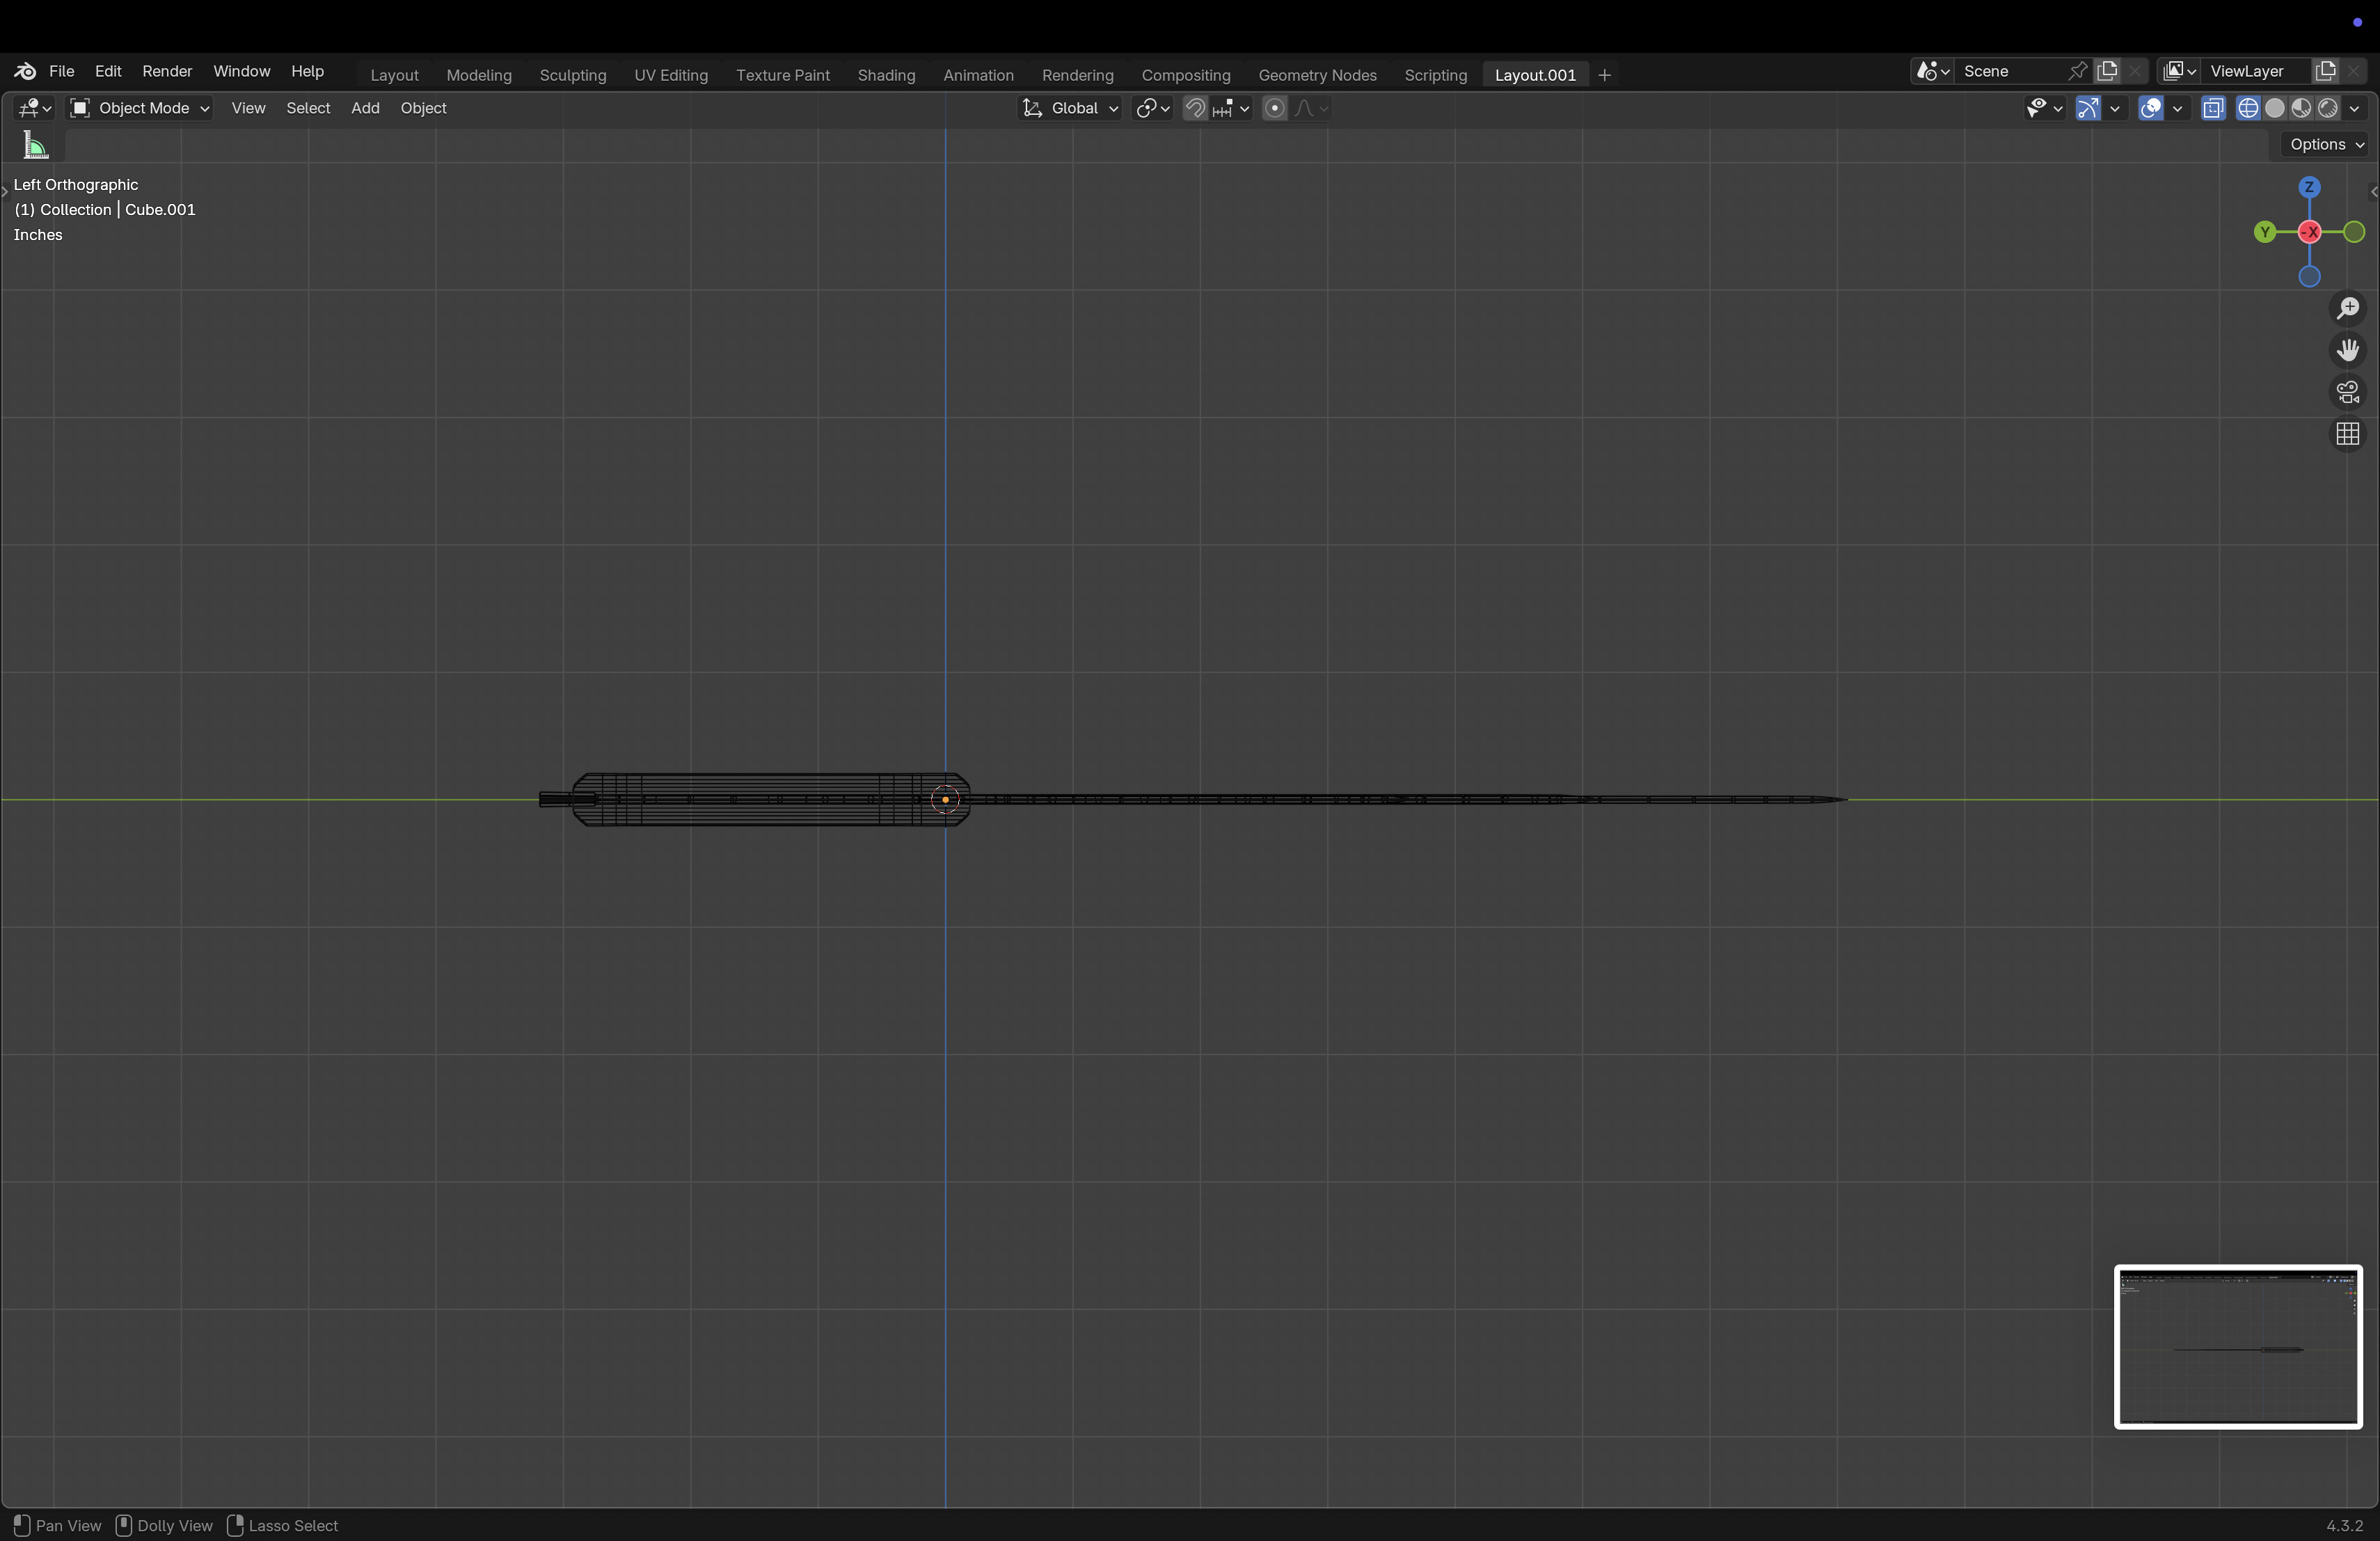
Task: Click the screenshot preview thumbnail
Action: coord(2237,1346)
